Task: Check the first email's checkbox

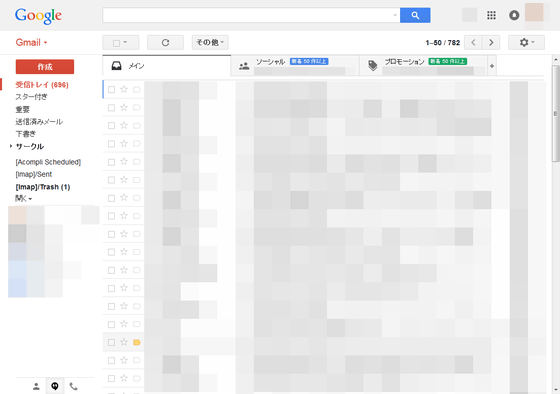Action: (111, 89)
